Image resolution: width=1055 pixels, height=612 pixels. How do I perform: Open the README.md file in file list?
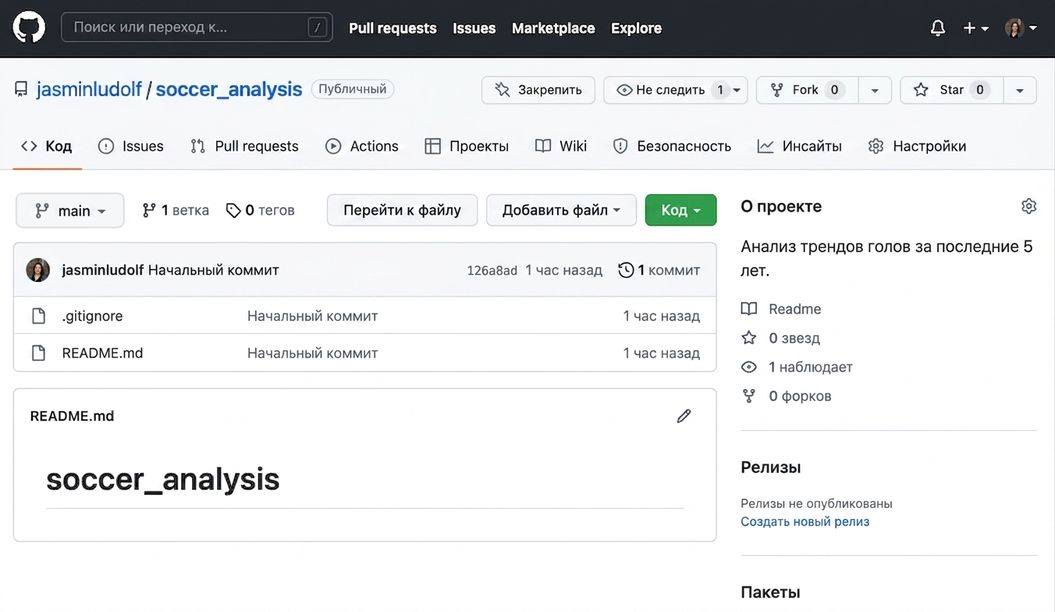(102, 352)
